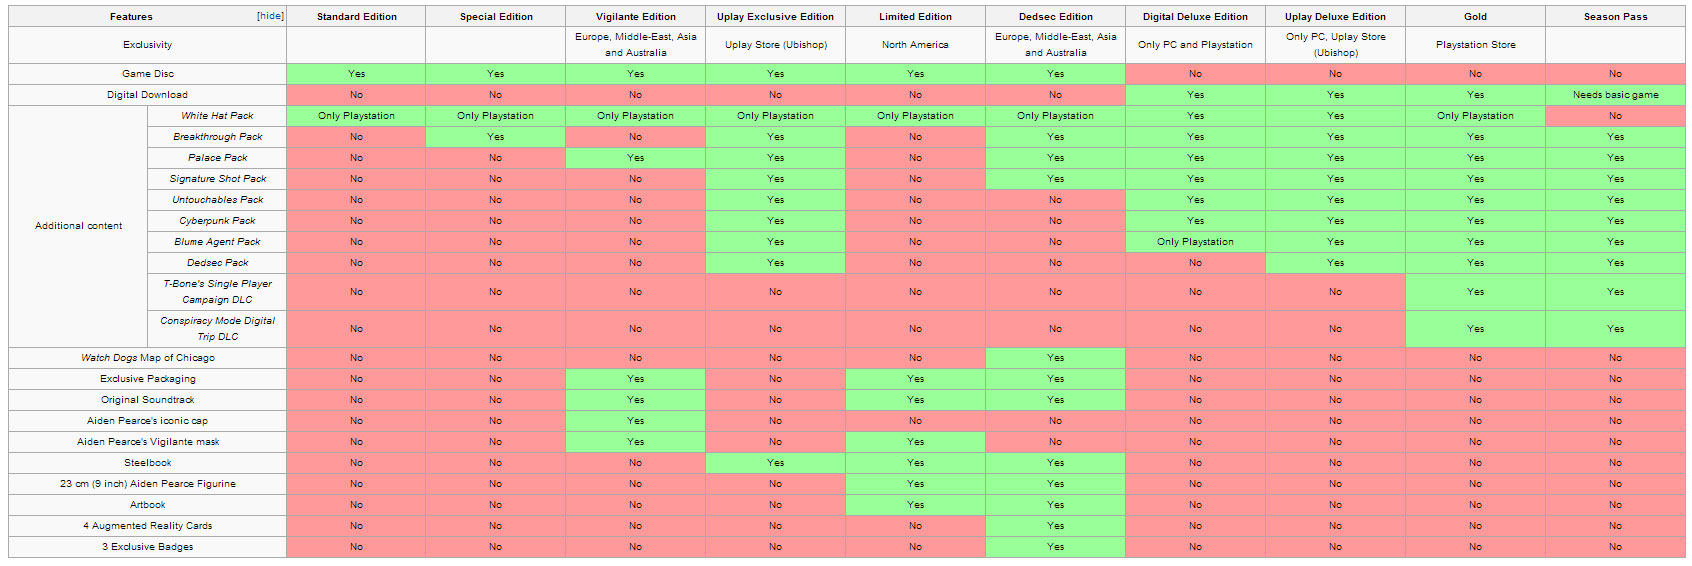Click the Vigilante Edition column header
1692x566 pixels.
pos(635,17)
